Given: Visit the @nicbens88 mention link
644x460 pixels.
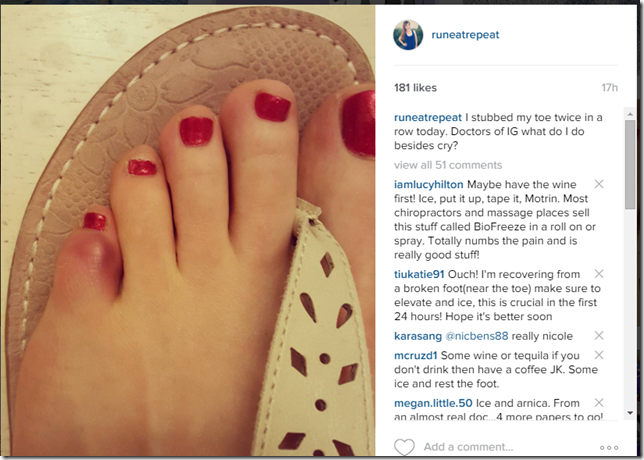Looking at the screenshot, I should click(x=477, y=336).
